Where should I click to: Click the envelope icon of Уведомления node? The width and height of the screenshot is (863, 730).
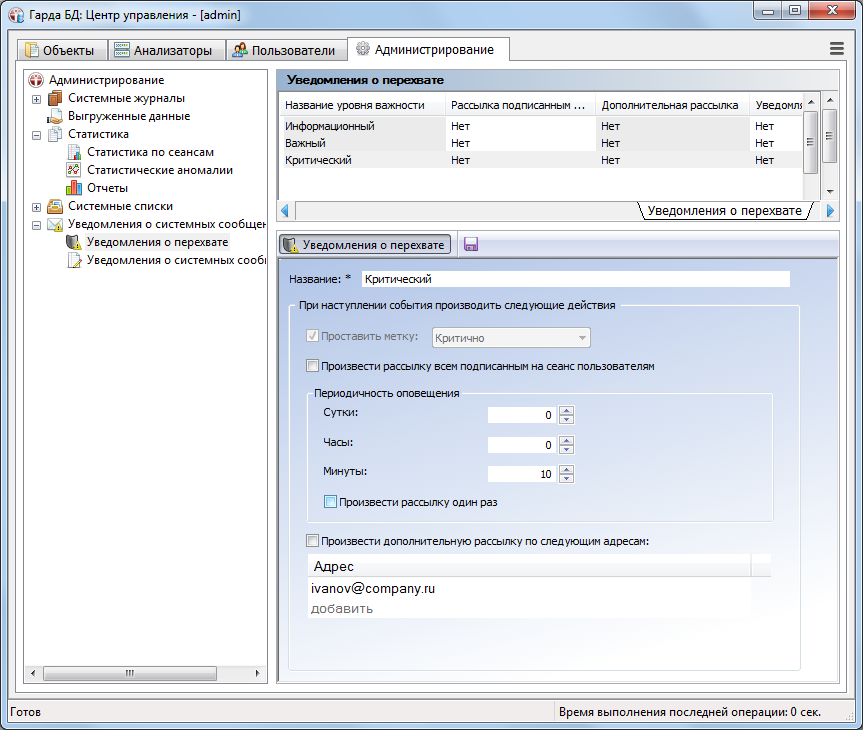click(55, 225)
